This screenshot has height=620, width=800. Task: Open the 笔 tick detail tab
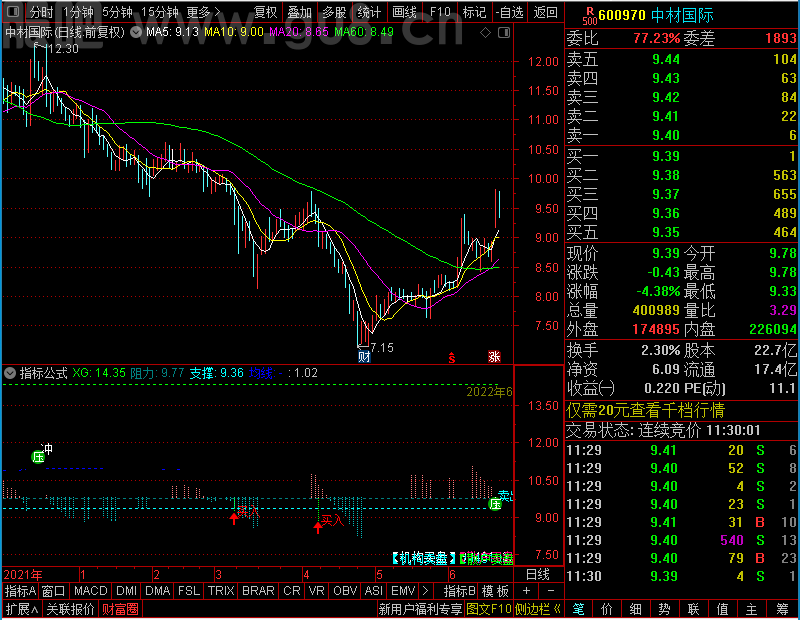pos(579,609)
